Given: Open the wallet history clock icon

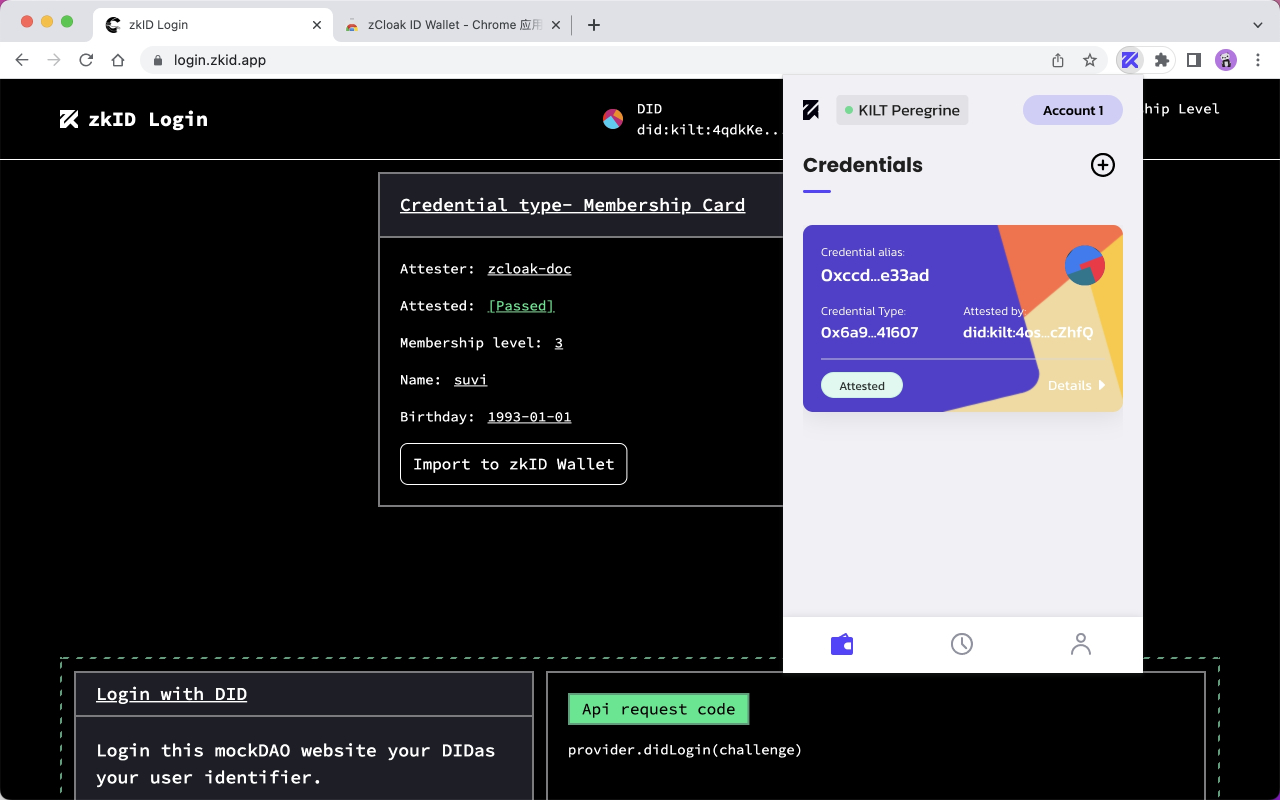Looking at the screenshot, I should click(x=961, y=644).
